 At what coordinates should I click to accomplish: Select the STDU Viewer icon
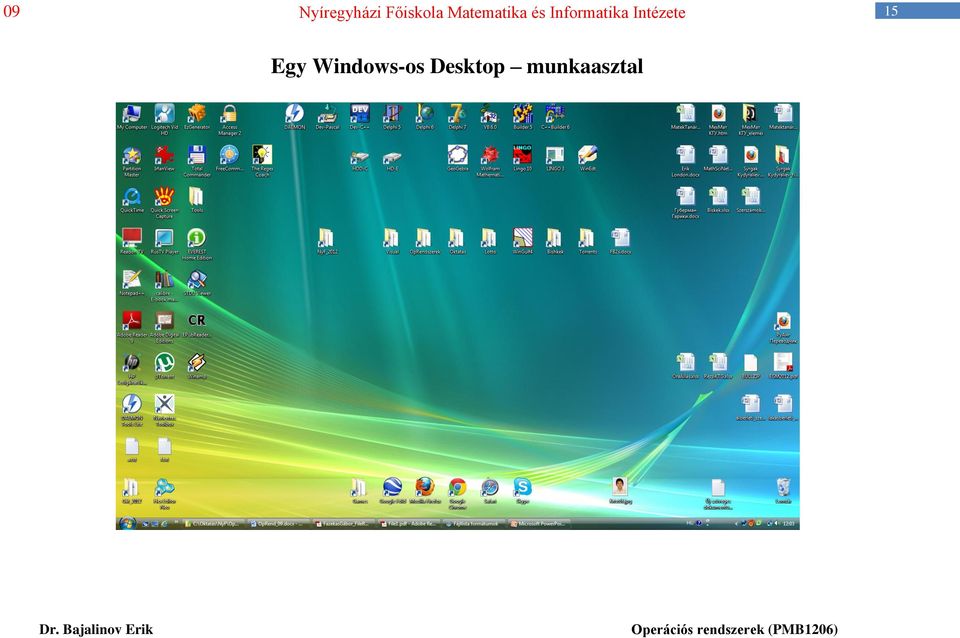(197, 283)
